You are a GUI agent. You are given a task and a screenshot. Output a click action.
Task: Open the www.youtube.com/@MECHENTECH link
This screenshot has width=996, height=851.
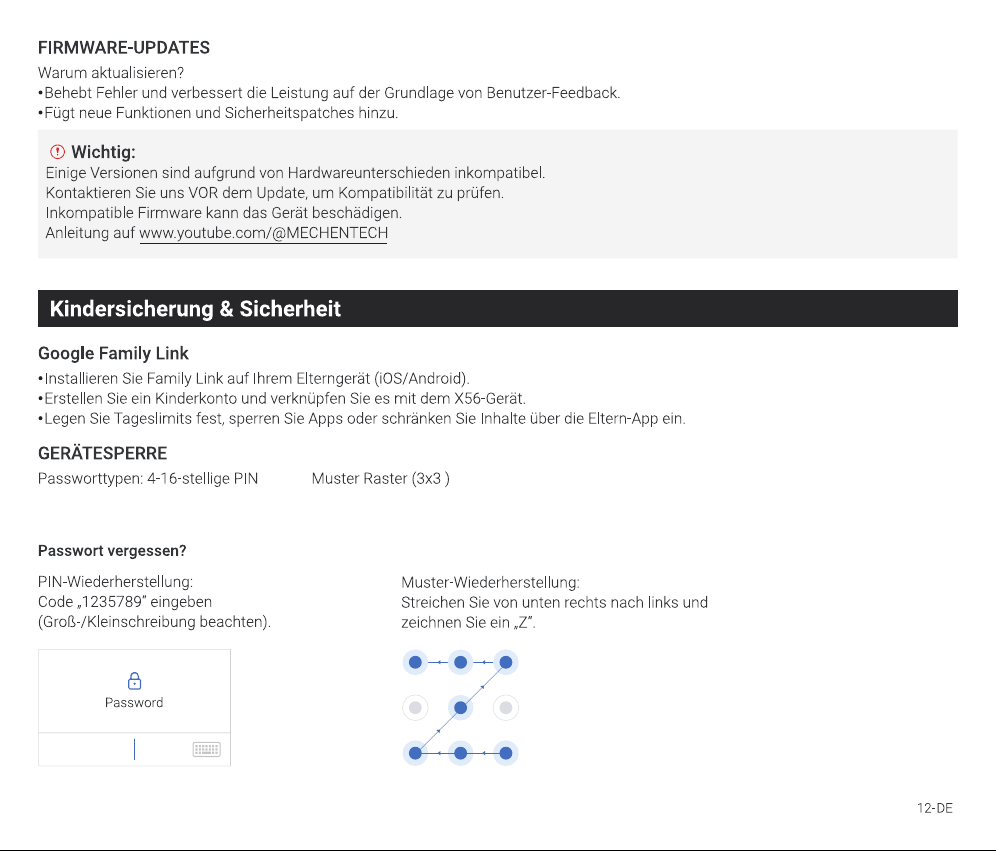tap(263, 233)
